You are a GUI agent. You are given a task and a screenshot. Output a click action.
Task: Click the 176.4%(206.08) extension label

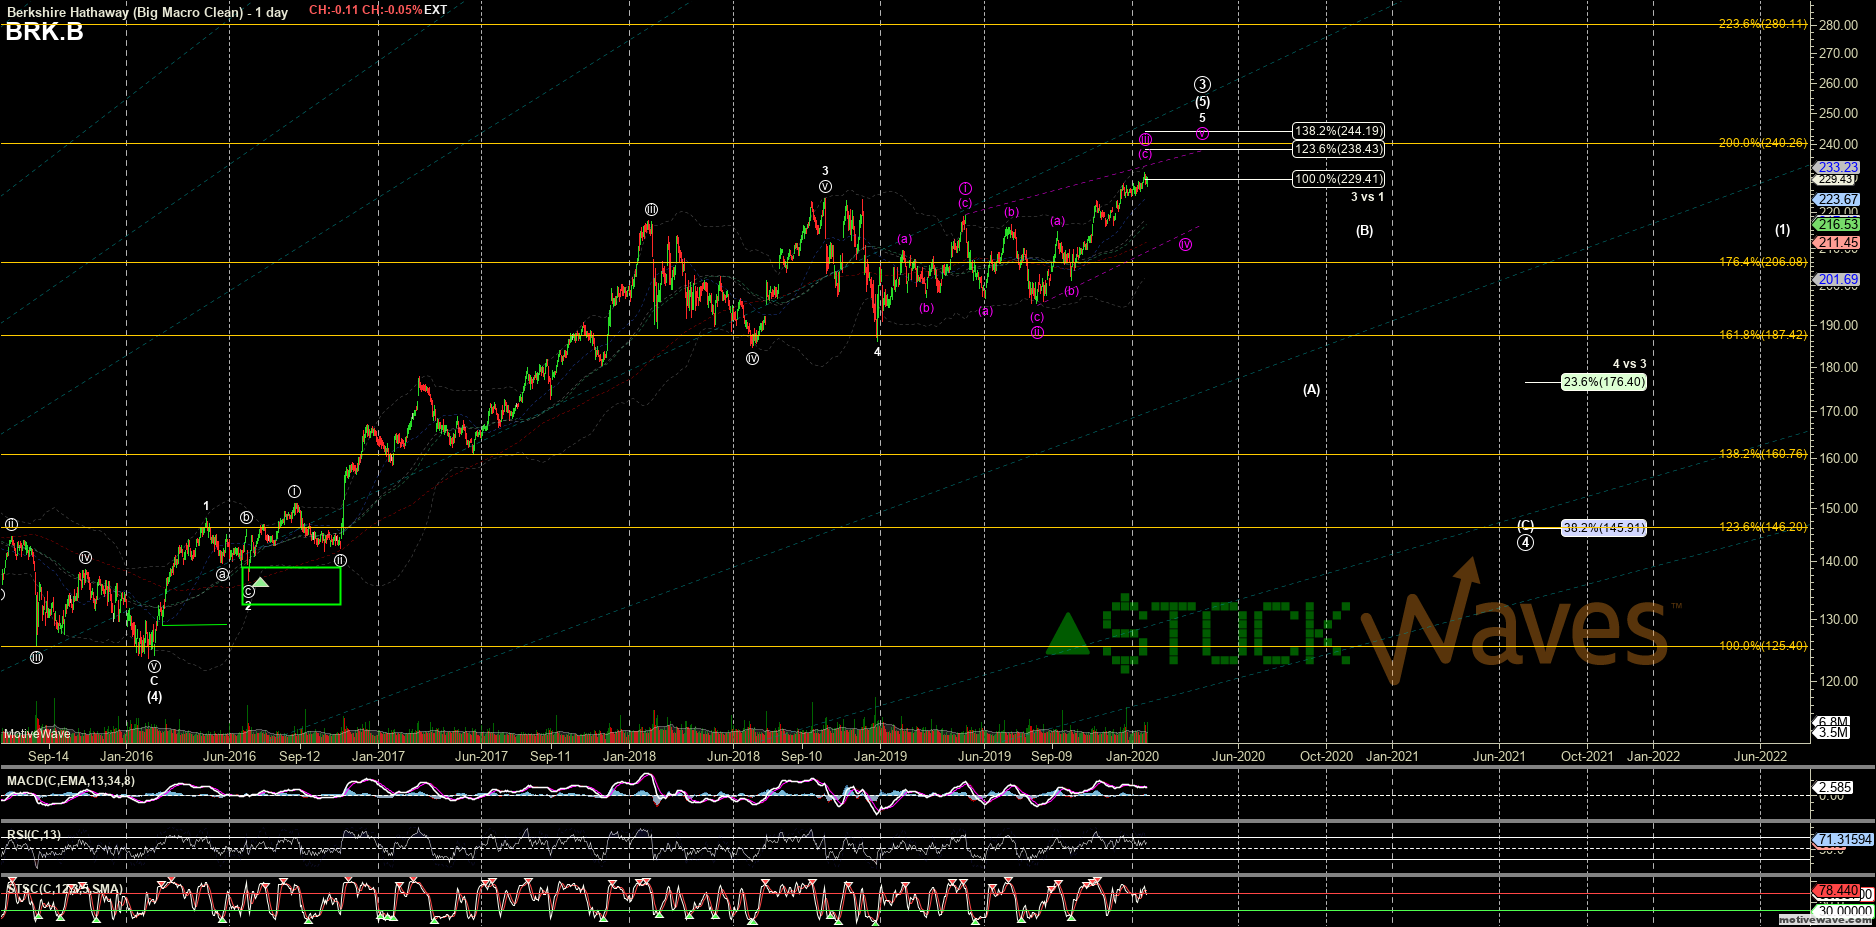pyautogui.click(x=1763, y=262)
